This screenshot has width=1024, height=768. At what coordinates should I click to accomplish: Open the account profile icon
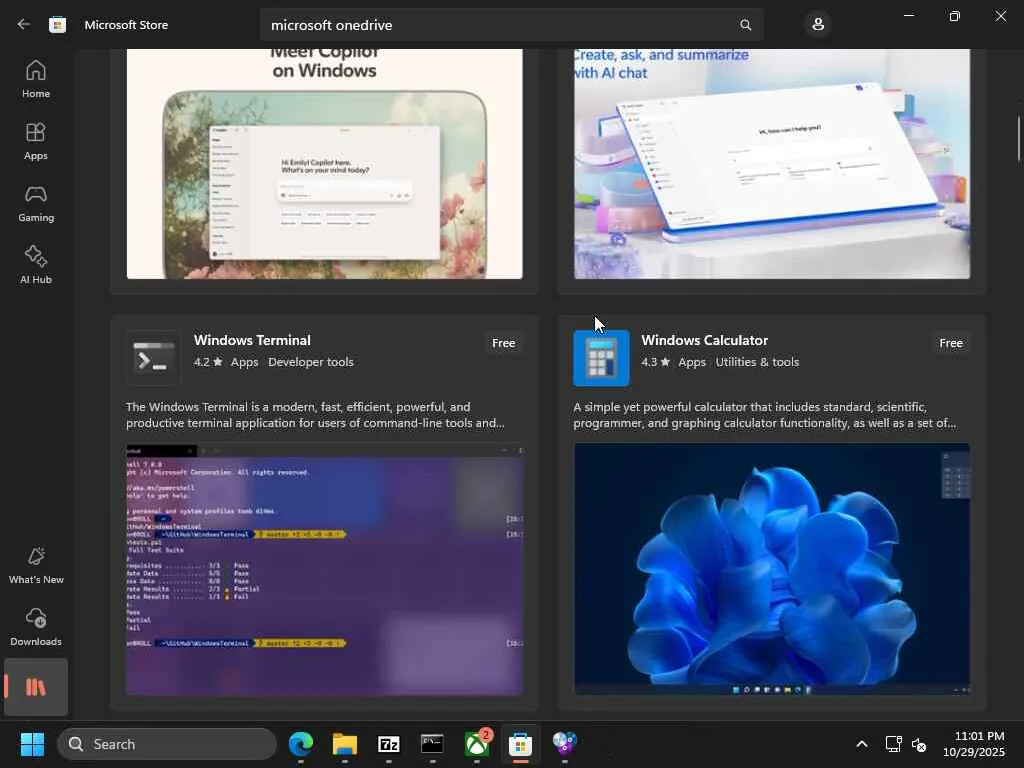(818, 25)
